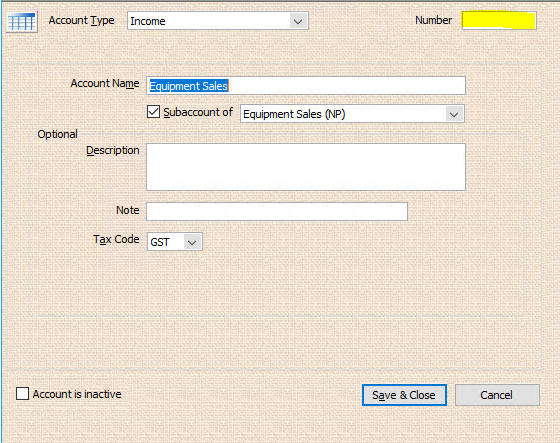Image resolution: width=560 pixels, height=443 pixels.
Task: Open the Tax Code dropdown arrow
Action: click(192, 242)
